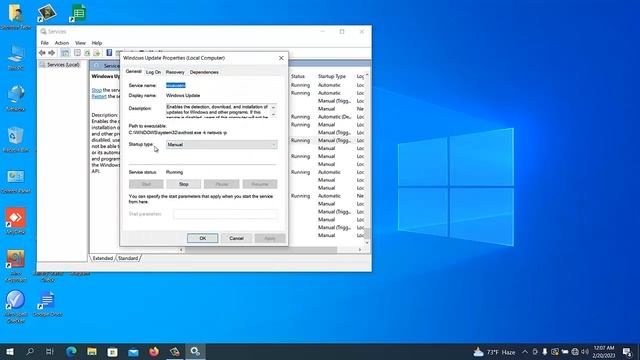The height and width of the screenshot is (360, 640).
Task: Open the Help icon in Services toolbar
Action: (109, 53)
